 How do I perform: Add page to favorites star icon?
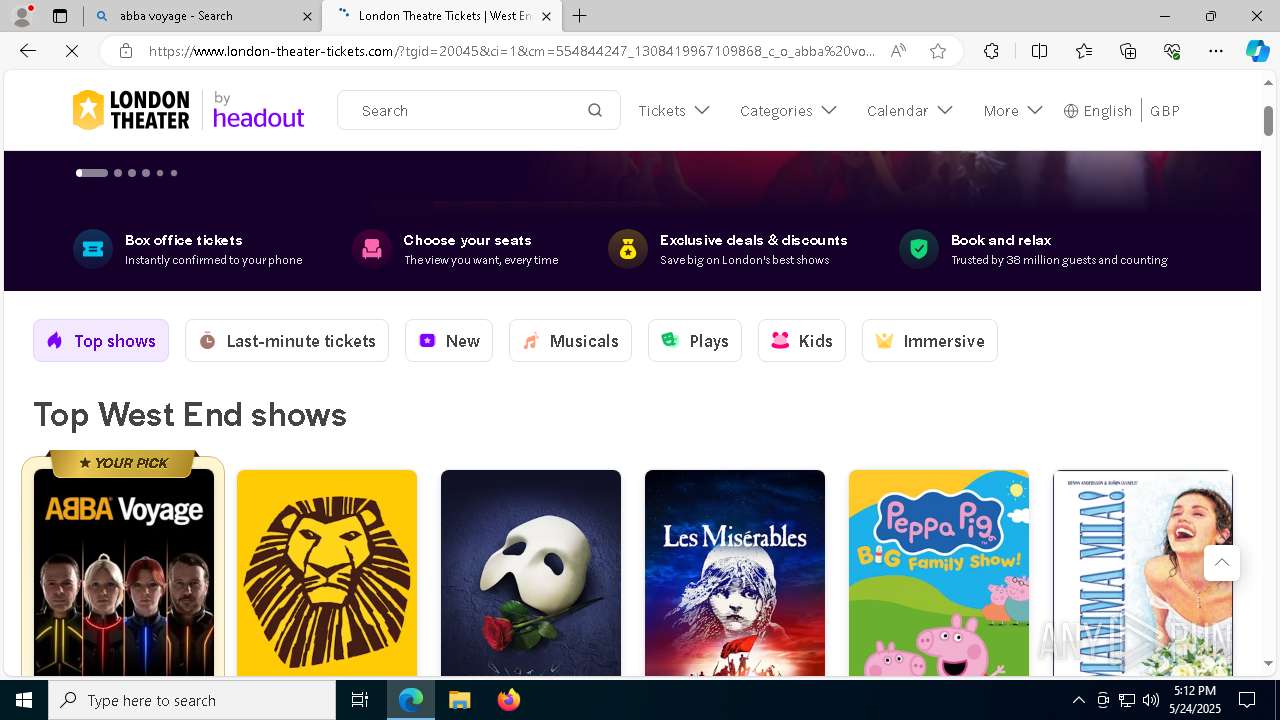[938, 51]
